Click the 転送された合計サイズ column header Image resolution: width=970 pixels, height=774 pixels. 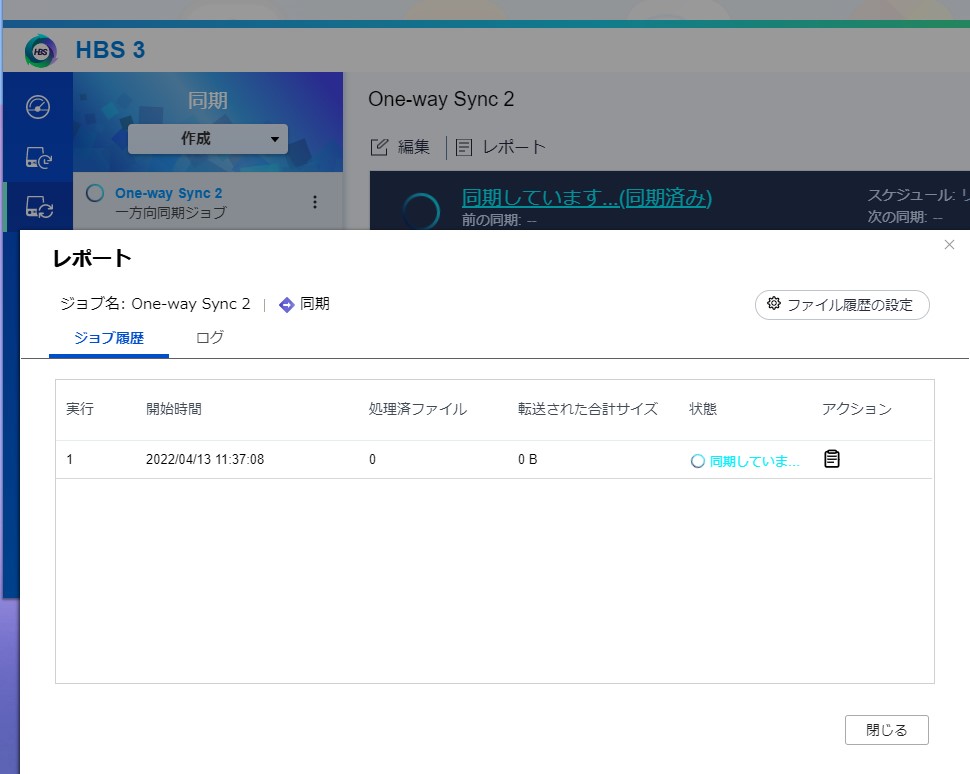point(587,409)
